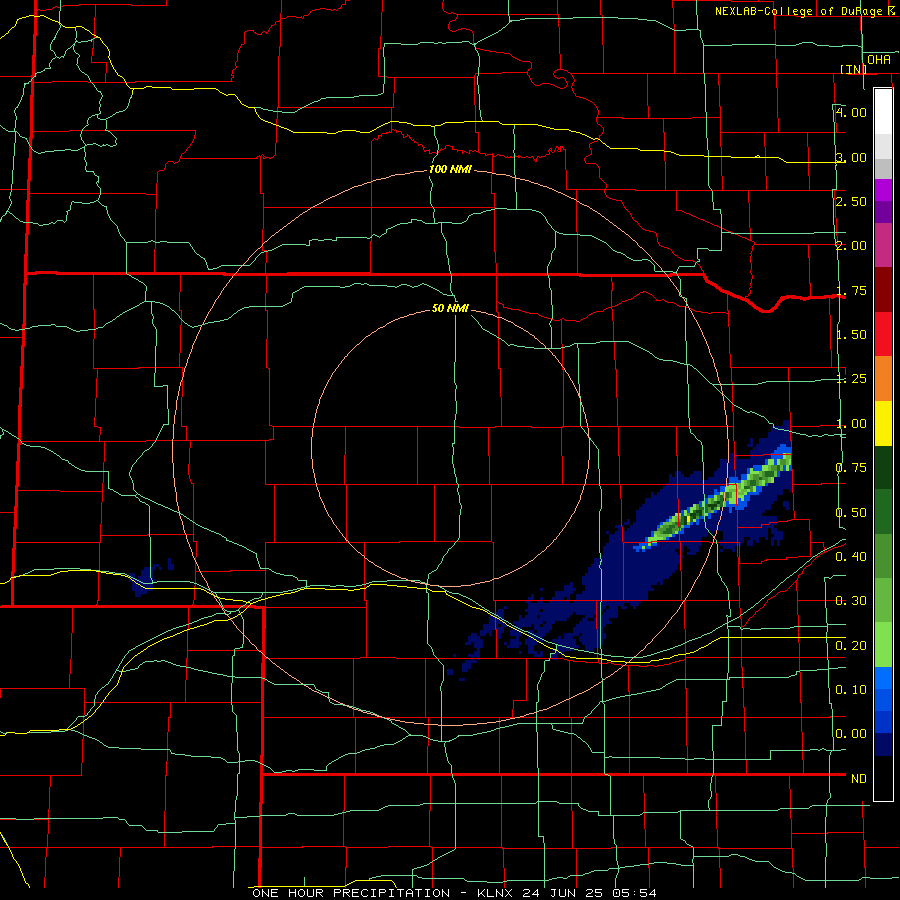Click the 'ONE HOUR PRECIPITATION' title text
This screenshot has height=900, width=900.
pyautogui.click(x=351, y=893)
